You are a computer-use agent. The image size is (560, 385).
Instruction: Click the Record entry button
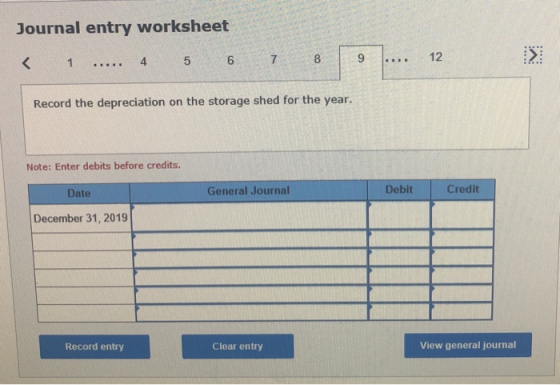pos(95,346)
